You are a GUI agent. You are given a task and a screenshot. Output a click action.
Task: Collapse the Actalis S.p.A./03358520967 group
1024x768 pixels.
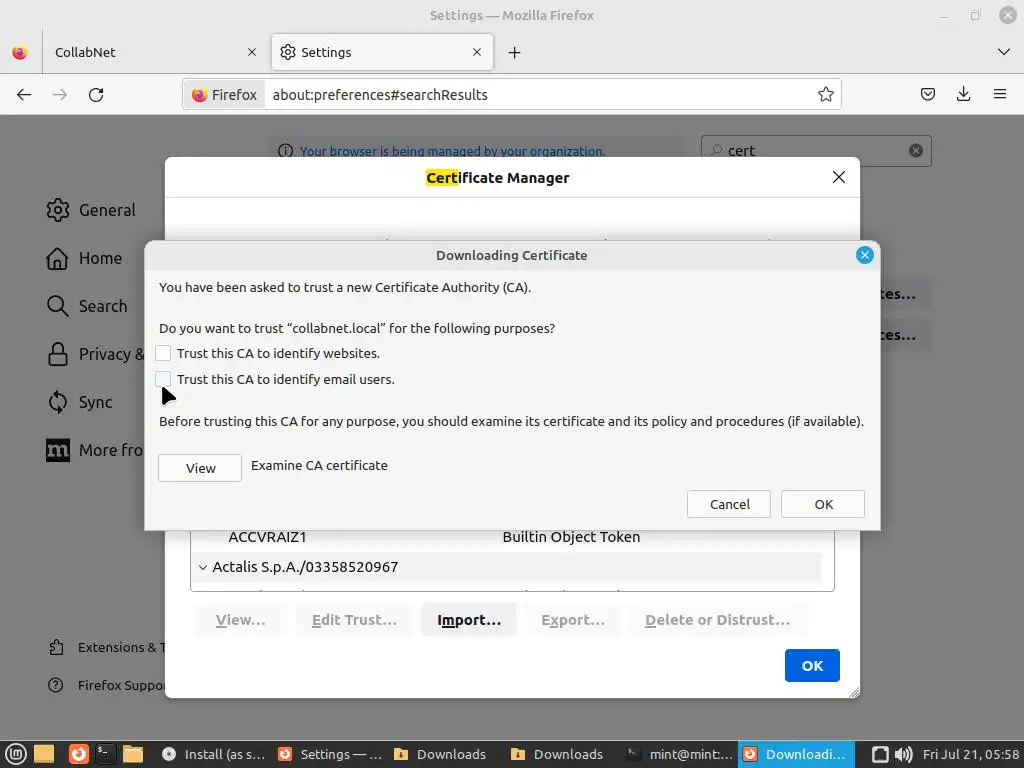[203, 568]
